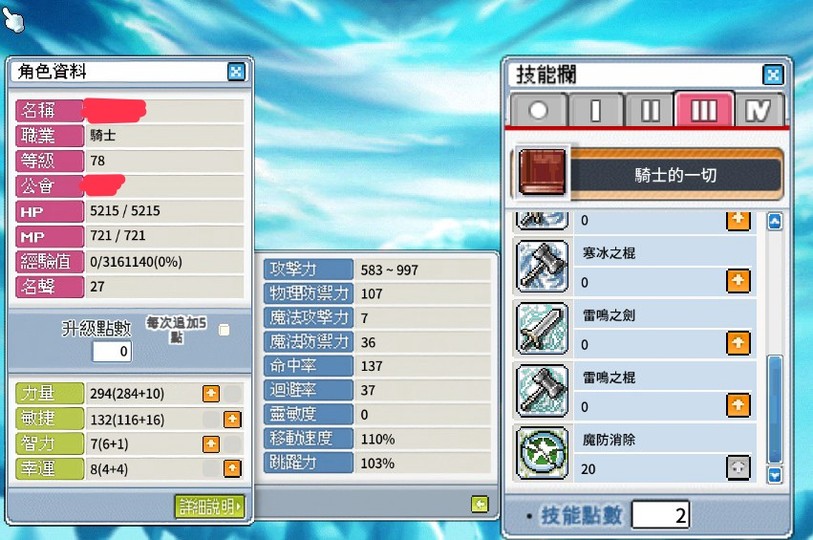
Task: Add a point to 智力 stat
Action: point(211,444)
